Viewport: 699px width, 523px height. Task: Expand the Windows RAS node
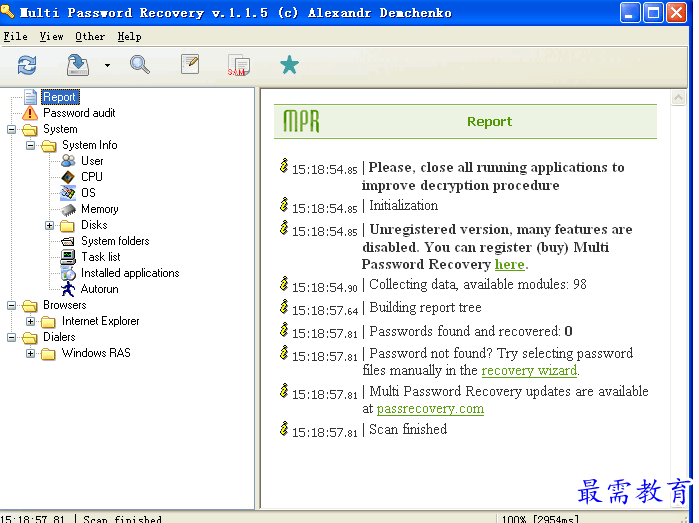pyautogui.click(x=30, y=354)
